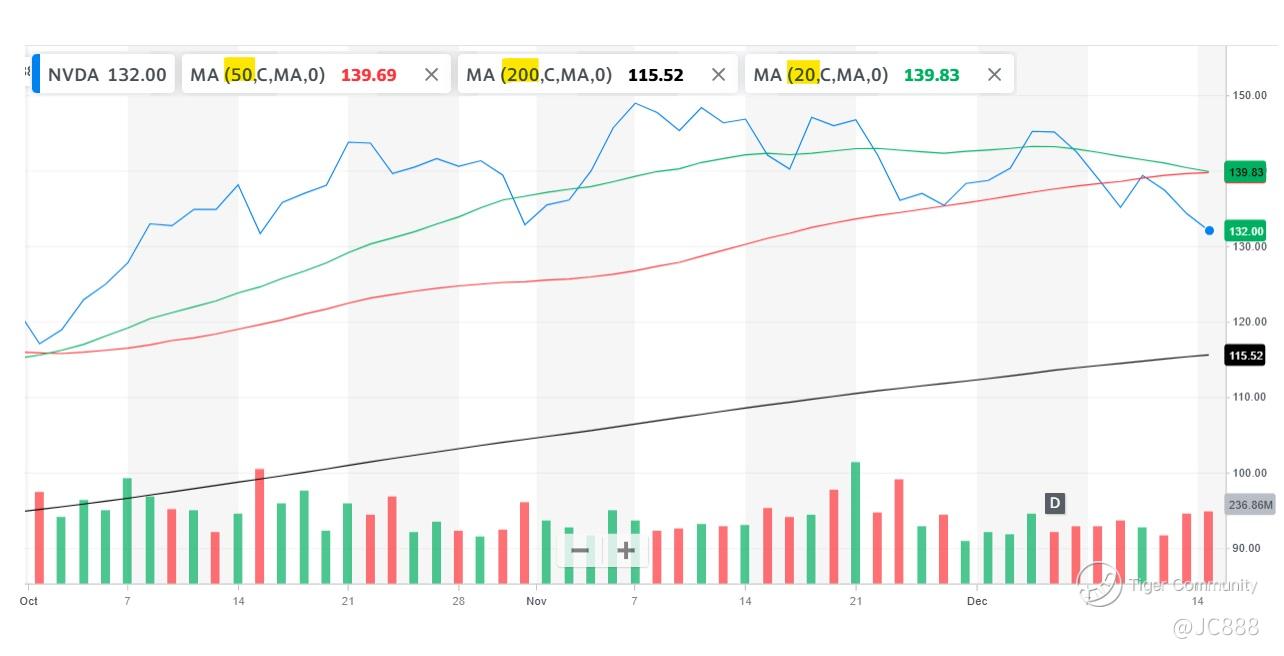Image resolution: width=1284 pixels, height=656 pixels.
Task: Click the dividend D marker on the chart
Action: click(1054, 503)
